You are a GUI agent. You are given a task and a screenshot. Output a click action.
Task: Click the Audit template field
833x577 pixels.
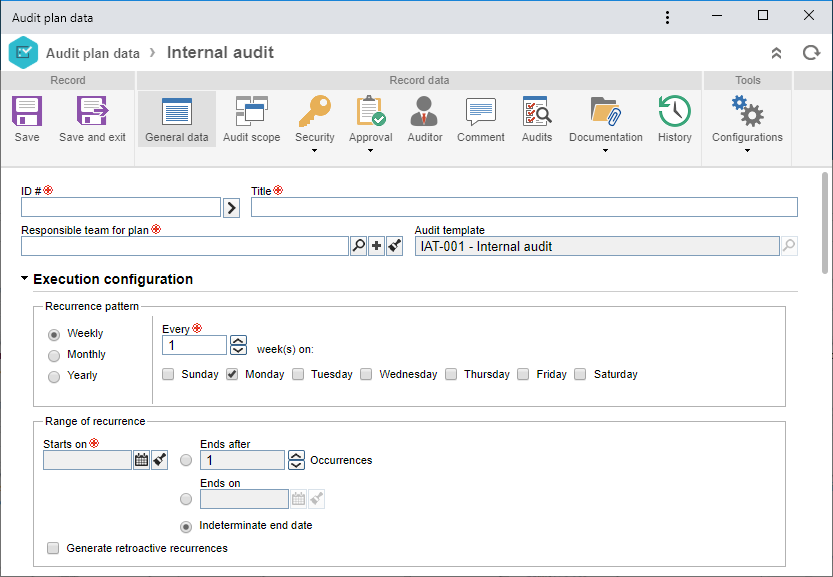coord(597,246)
